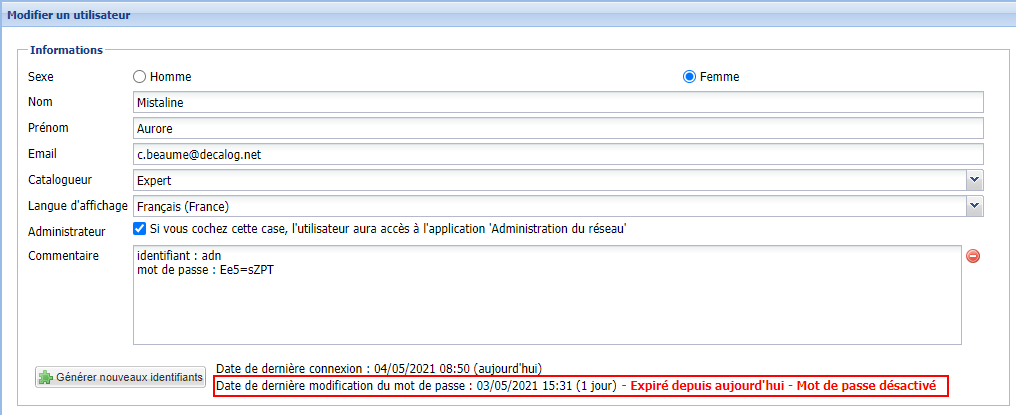The width and height of the screenshot is (1016, 415).
Task: Click the Informations group legend
Action: (x=67, y=50)
